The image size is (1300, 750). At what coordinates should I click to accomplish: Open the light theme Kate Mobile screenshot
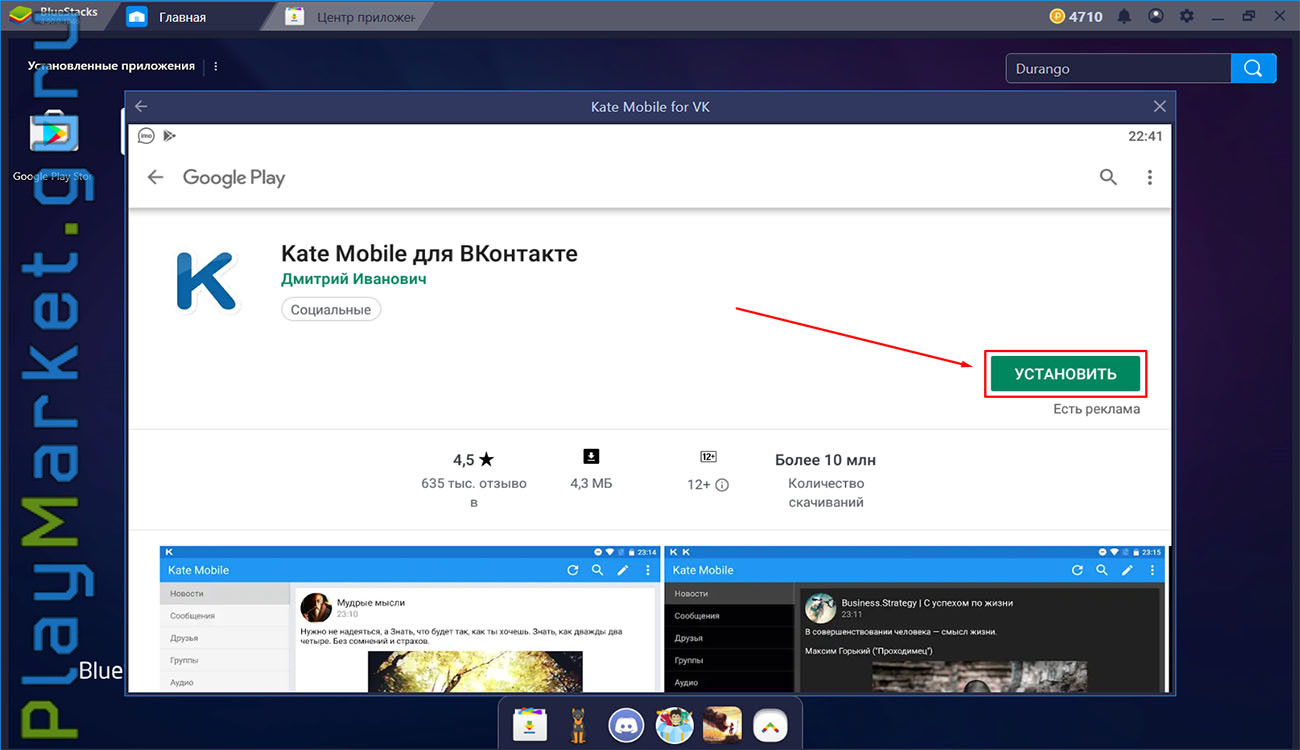pyautogui.click(x=410, y=619)
